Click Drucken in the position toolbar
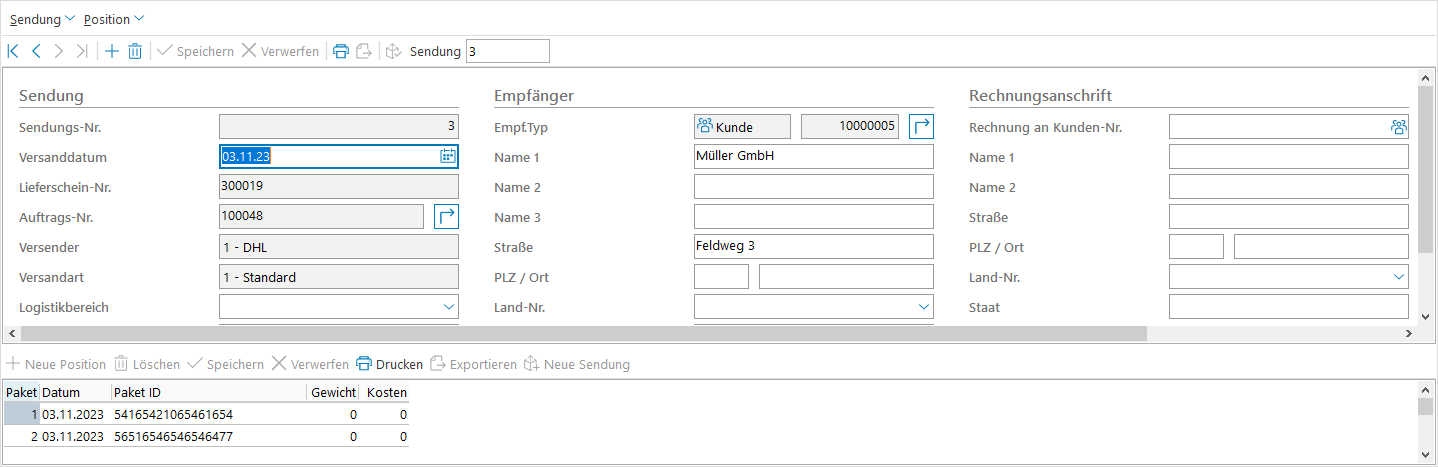Screen dimensions: 1438x467 (390, 364)
